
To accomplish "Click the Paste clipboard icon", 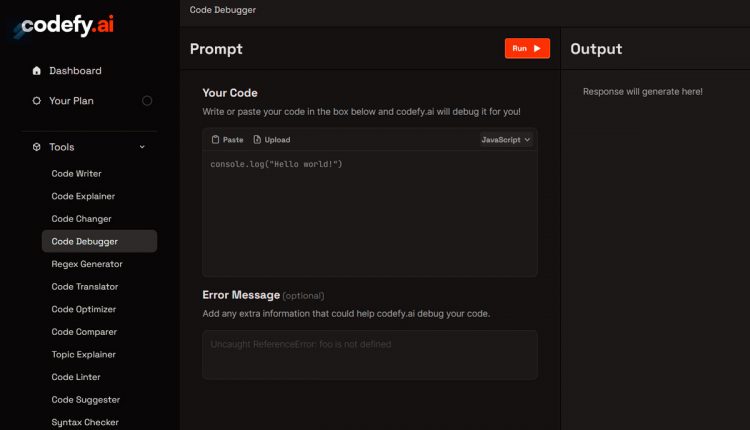I will 215,140.
